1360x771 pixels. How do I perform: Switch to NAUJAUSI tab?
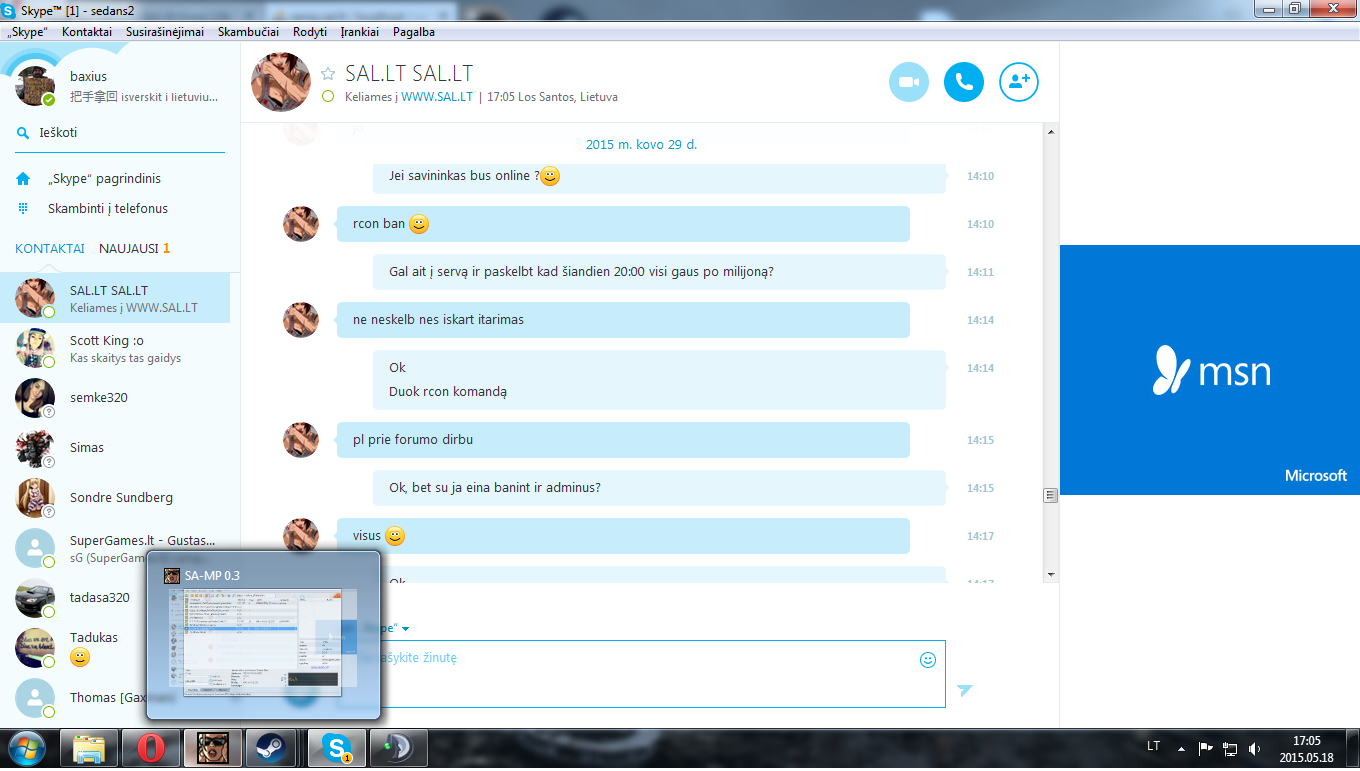(x=134, y=249)
